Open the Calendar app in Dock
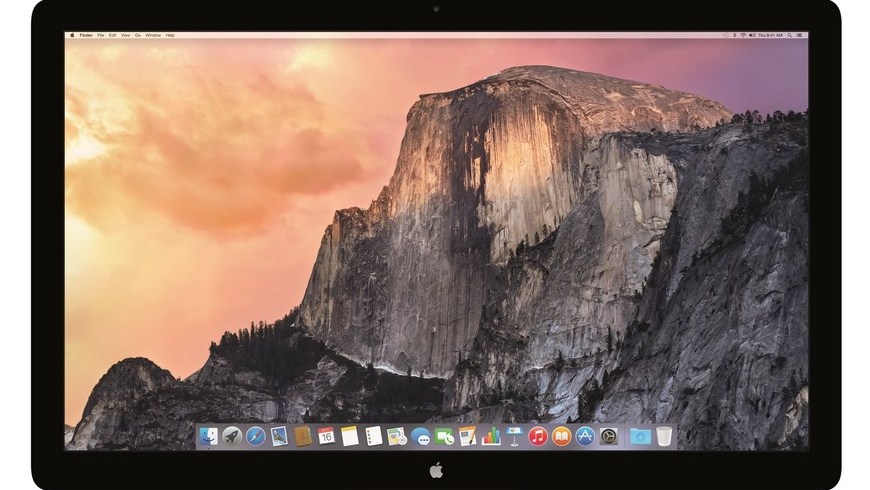The width and height of the screenshot is (870, 490). (326, 436)
